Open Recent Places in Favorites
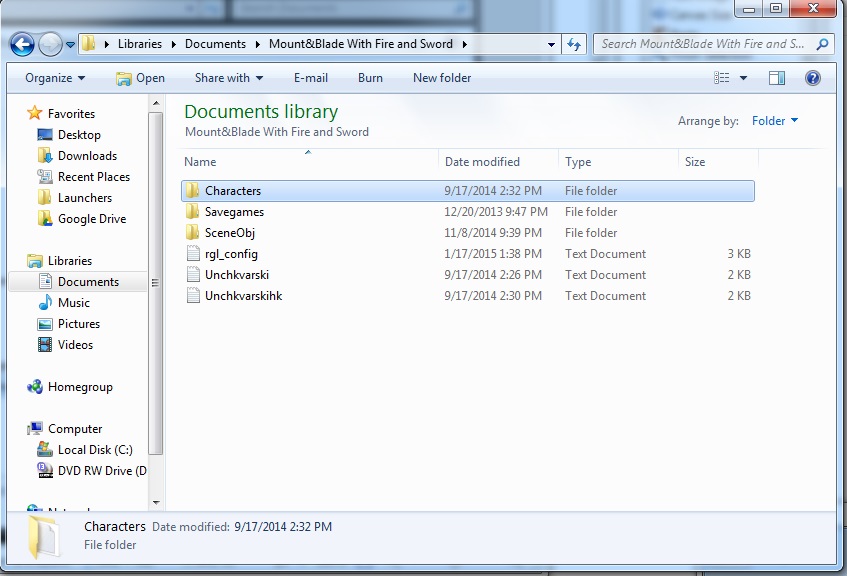The width and height of the screenshot is (847, 576). (93, 177)
